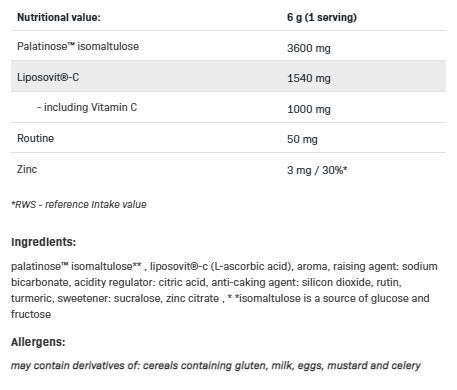
Task: Click the 'Nutritional value:' header
Action: pyautogui.click(x=59, y=17)
